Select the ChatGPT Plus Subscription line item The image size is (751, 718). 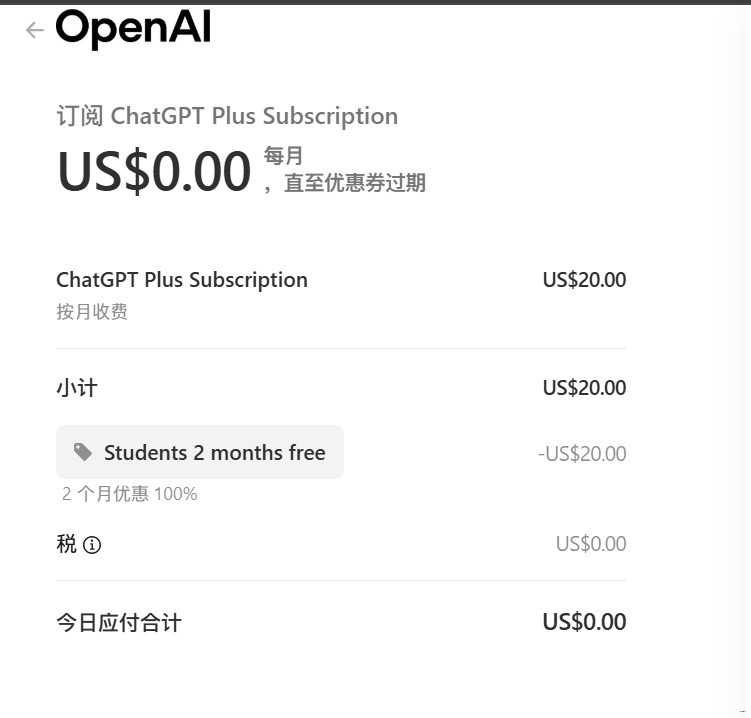pos(182,280)
